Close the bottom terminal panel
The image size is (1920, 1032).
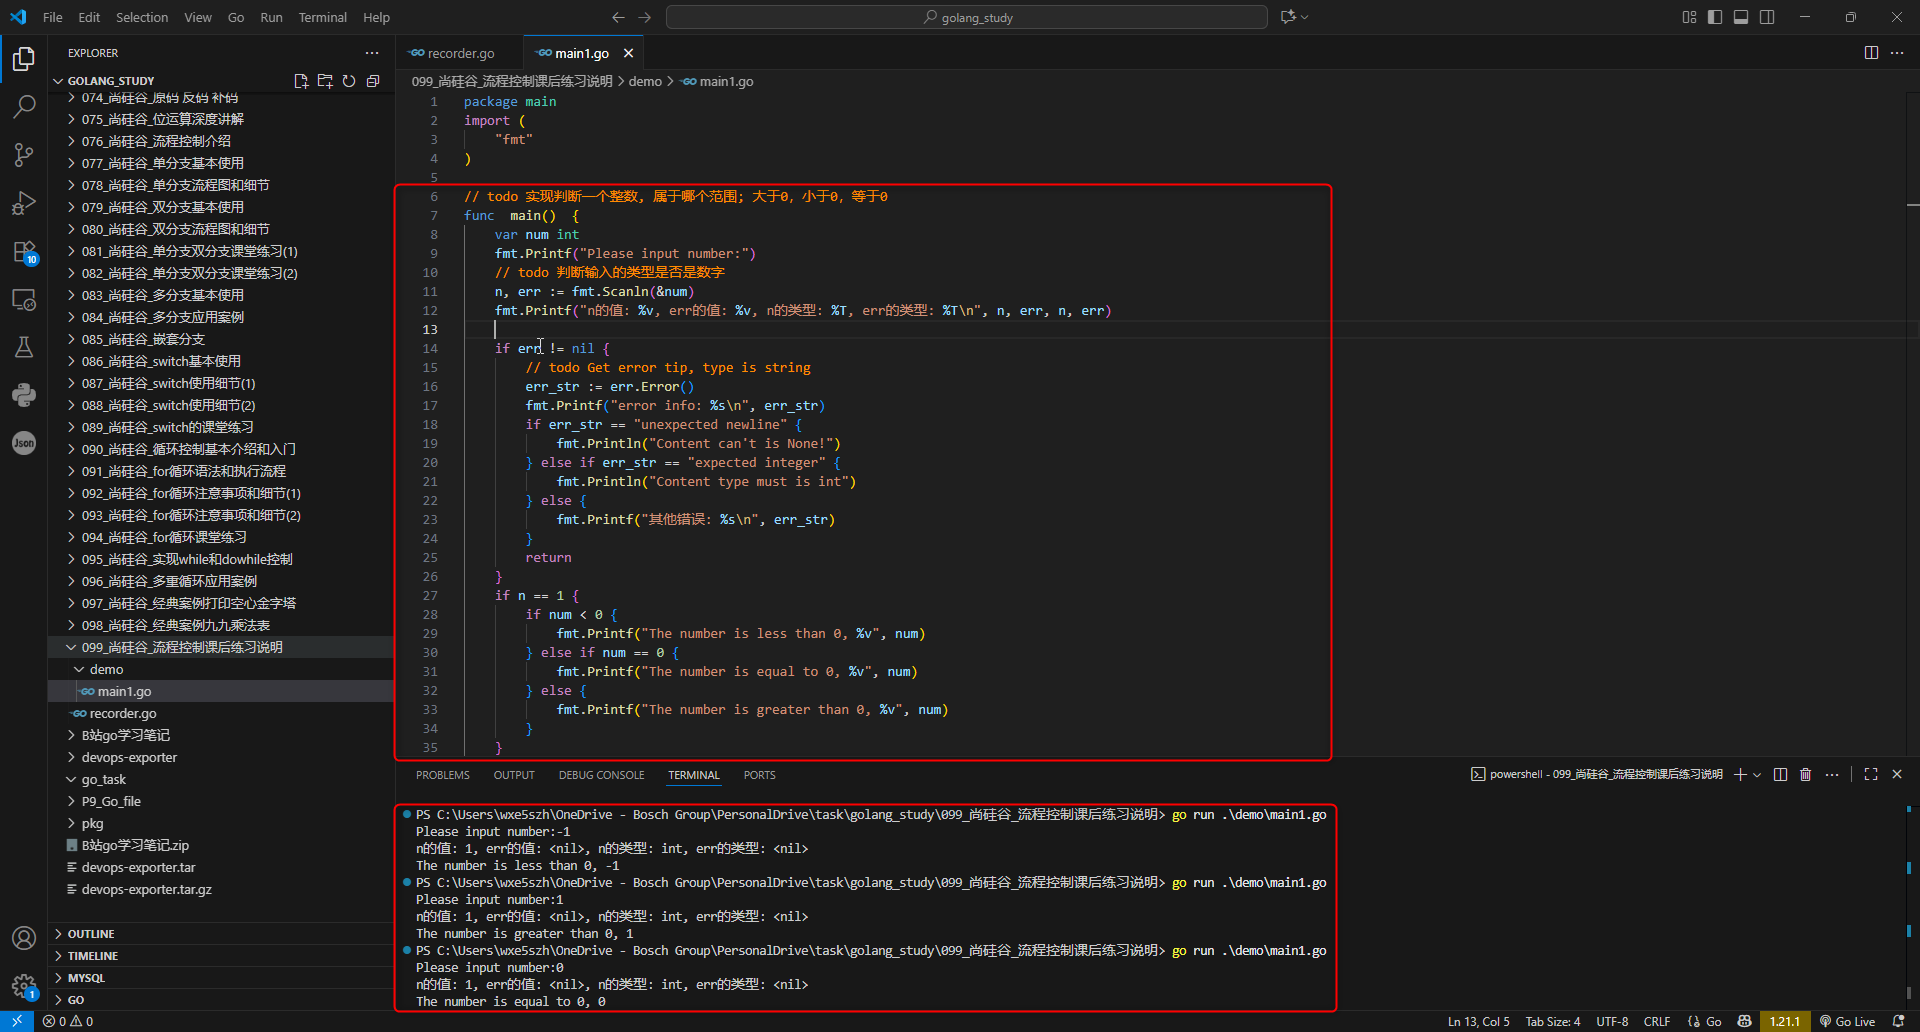[x=1897, y=775]
